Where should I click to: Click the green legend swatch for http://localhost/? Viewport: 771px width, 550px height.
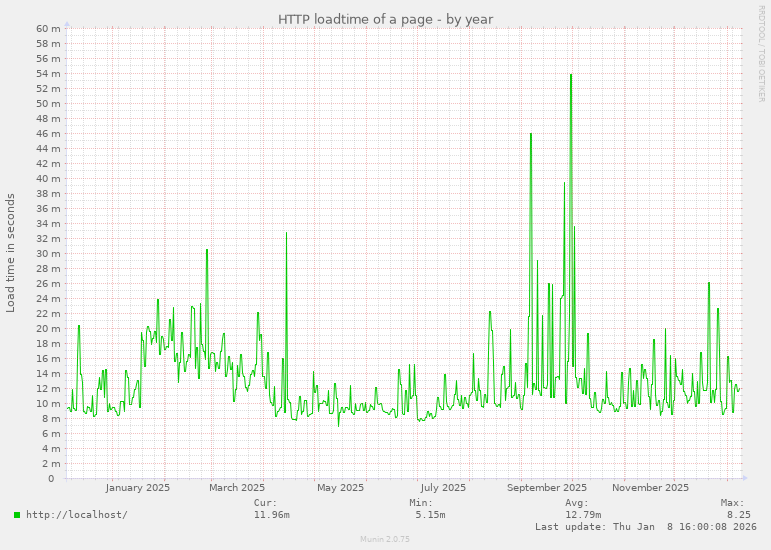pos(17,515)
